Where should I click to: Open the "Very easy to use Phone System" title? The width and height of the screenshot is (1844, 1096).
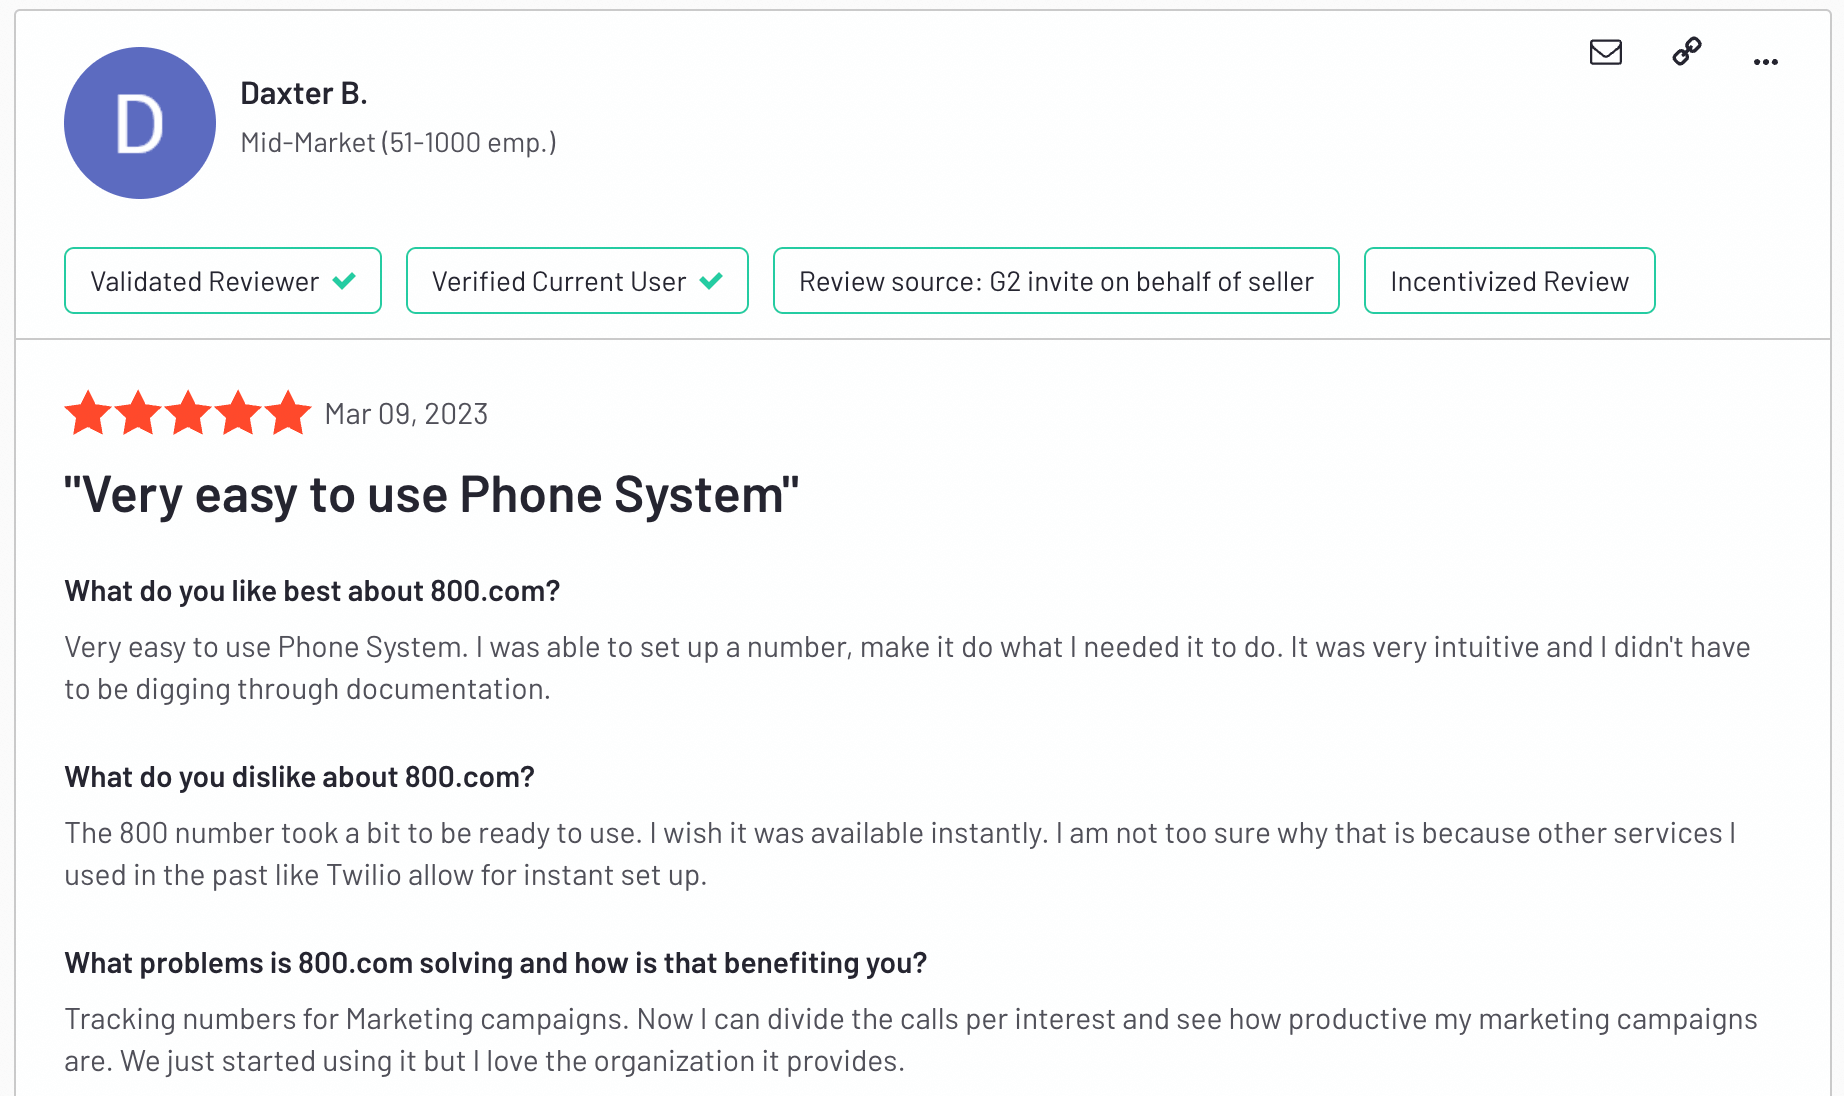coord(432,495)
